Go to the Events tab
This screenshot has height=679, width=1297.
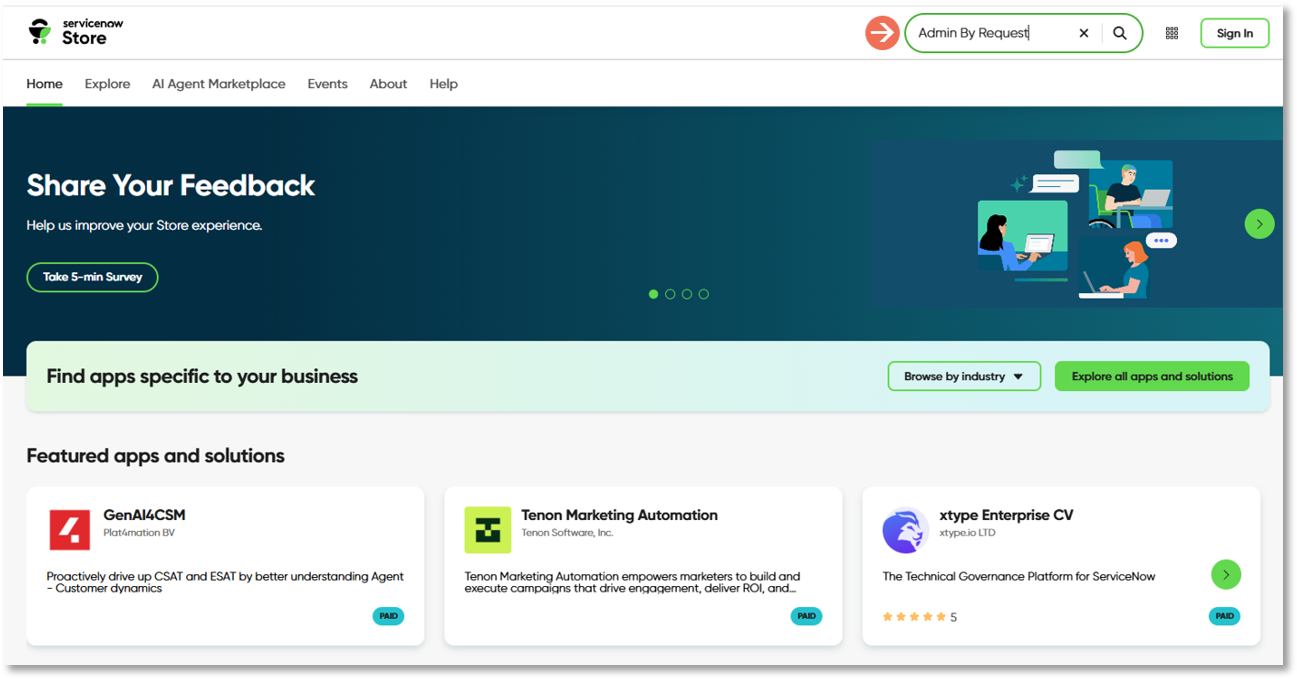point(327,84)
